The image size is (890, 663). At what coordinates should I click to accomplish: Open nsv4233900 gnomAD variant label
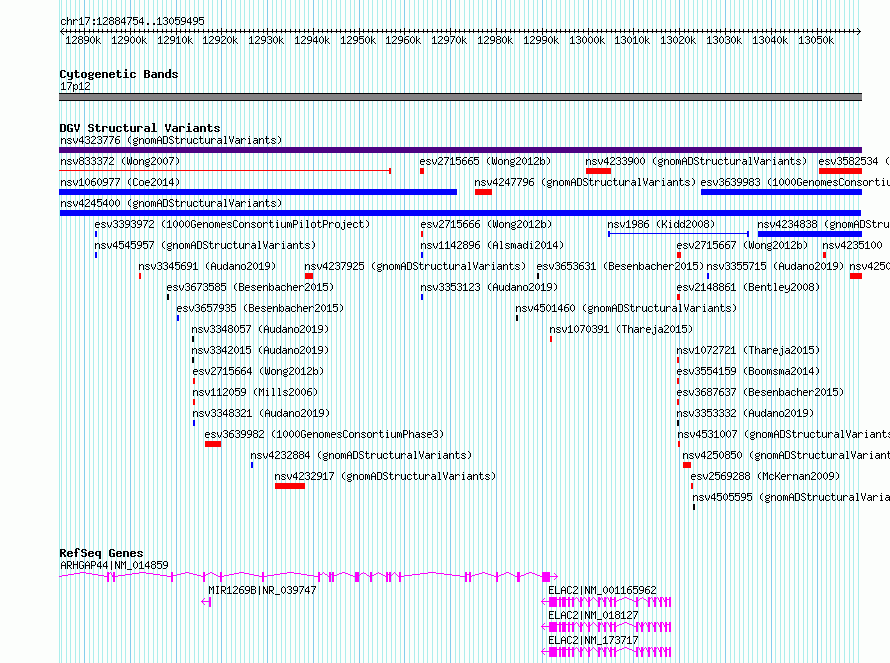tap(696, 161)
